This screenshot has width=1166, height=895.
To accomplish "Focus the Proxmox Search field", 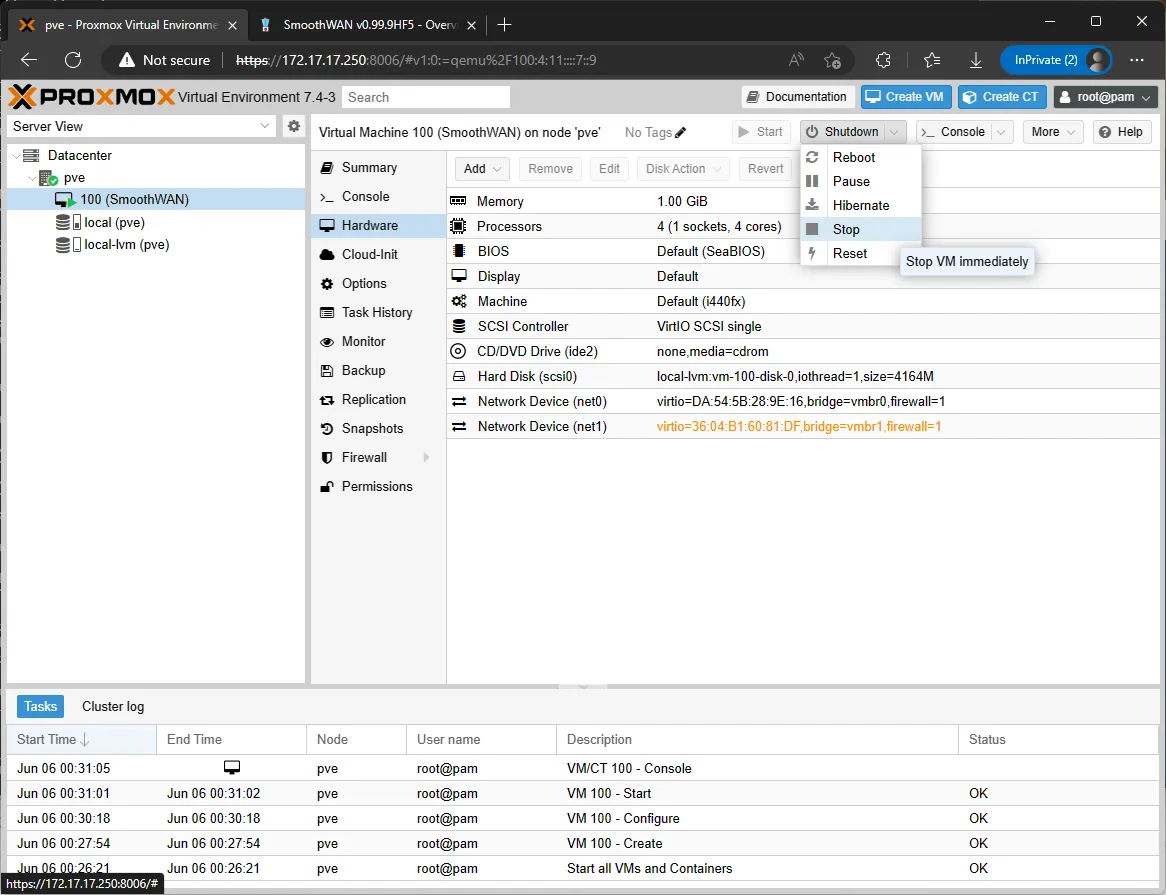I will tap(426, 97).
